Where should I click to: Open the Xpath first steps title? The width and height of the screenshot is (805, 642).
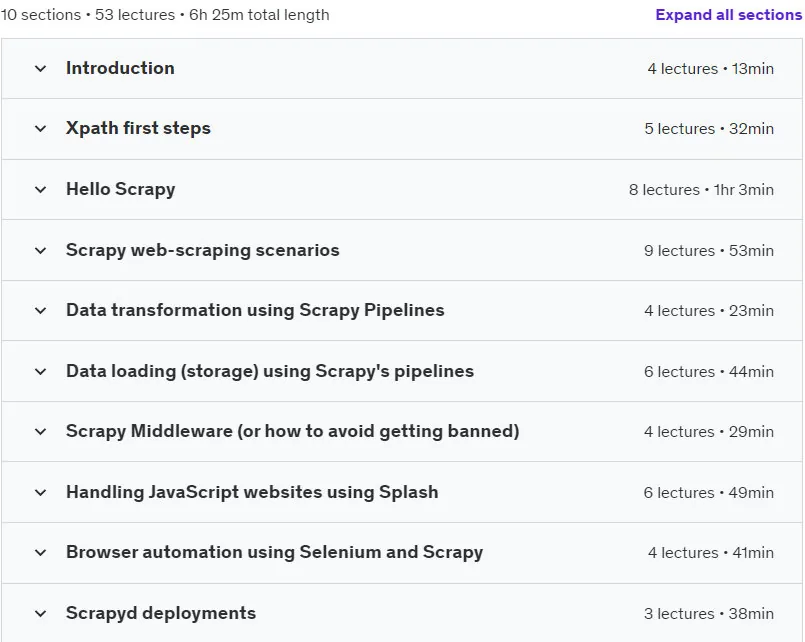[x=138, y=128]
